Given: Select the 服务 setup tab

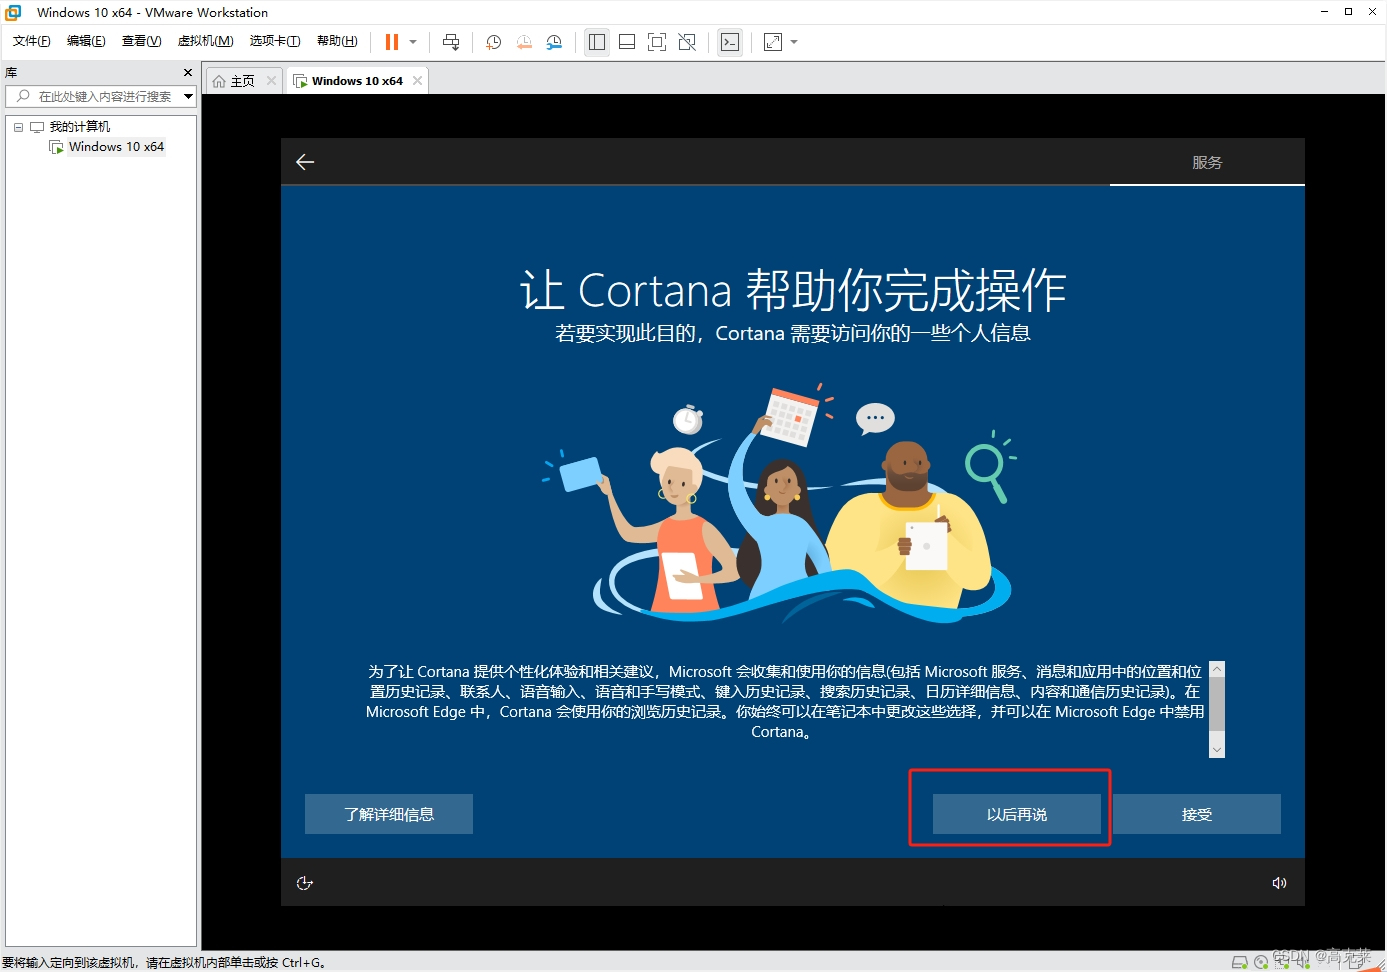Looking at the screenshot, I should click(x=1207, y=162).
